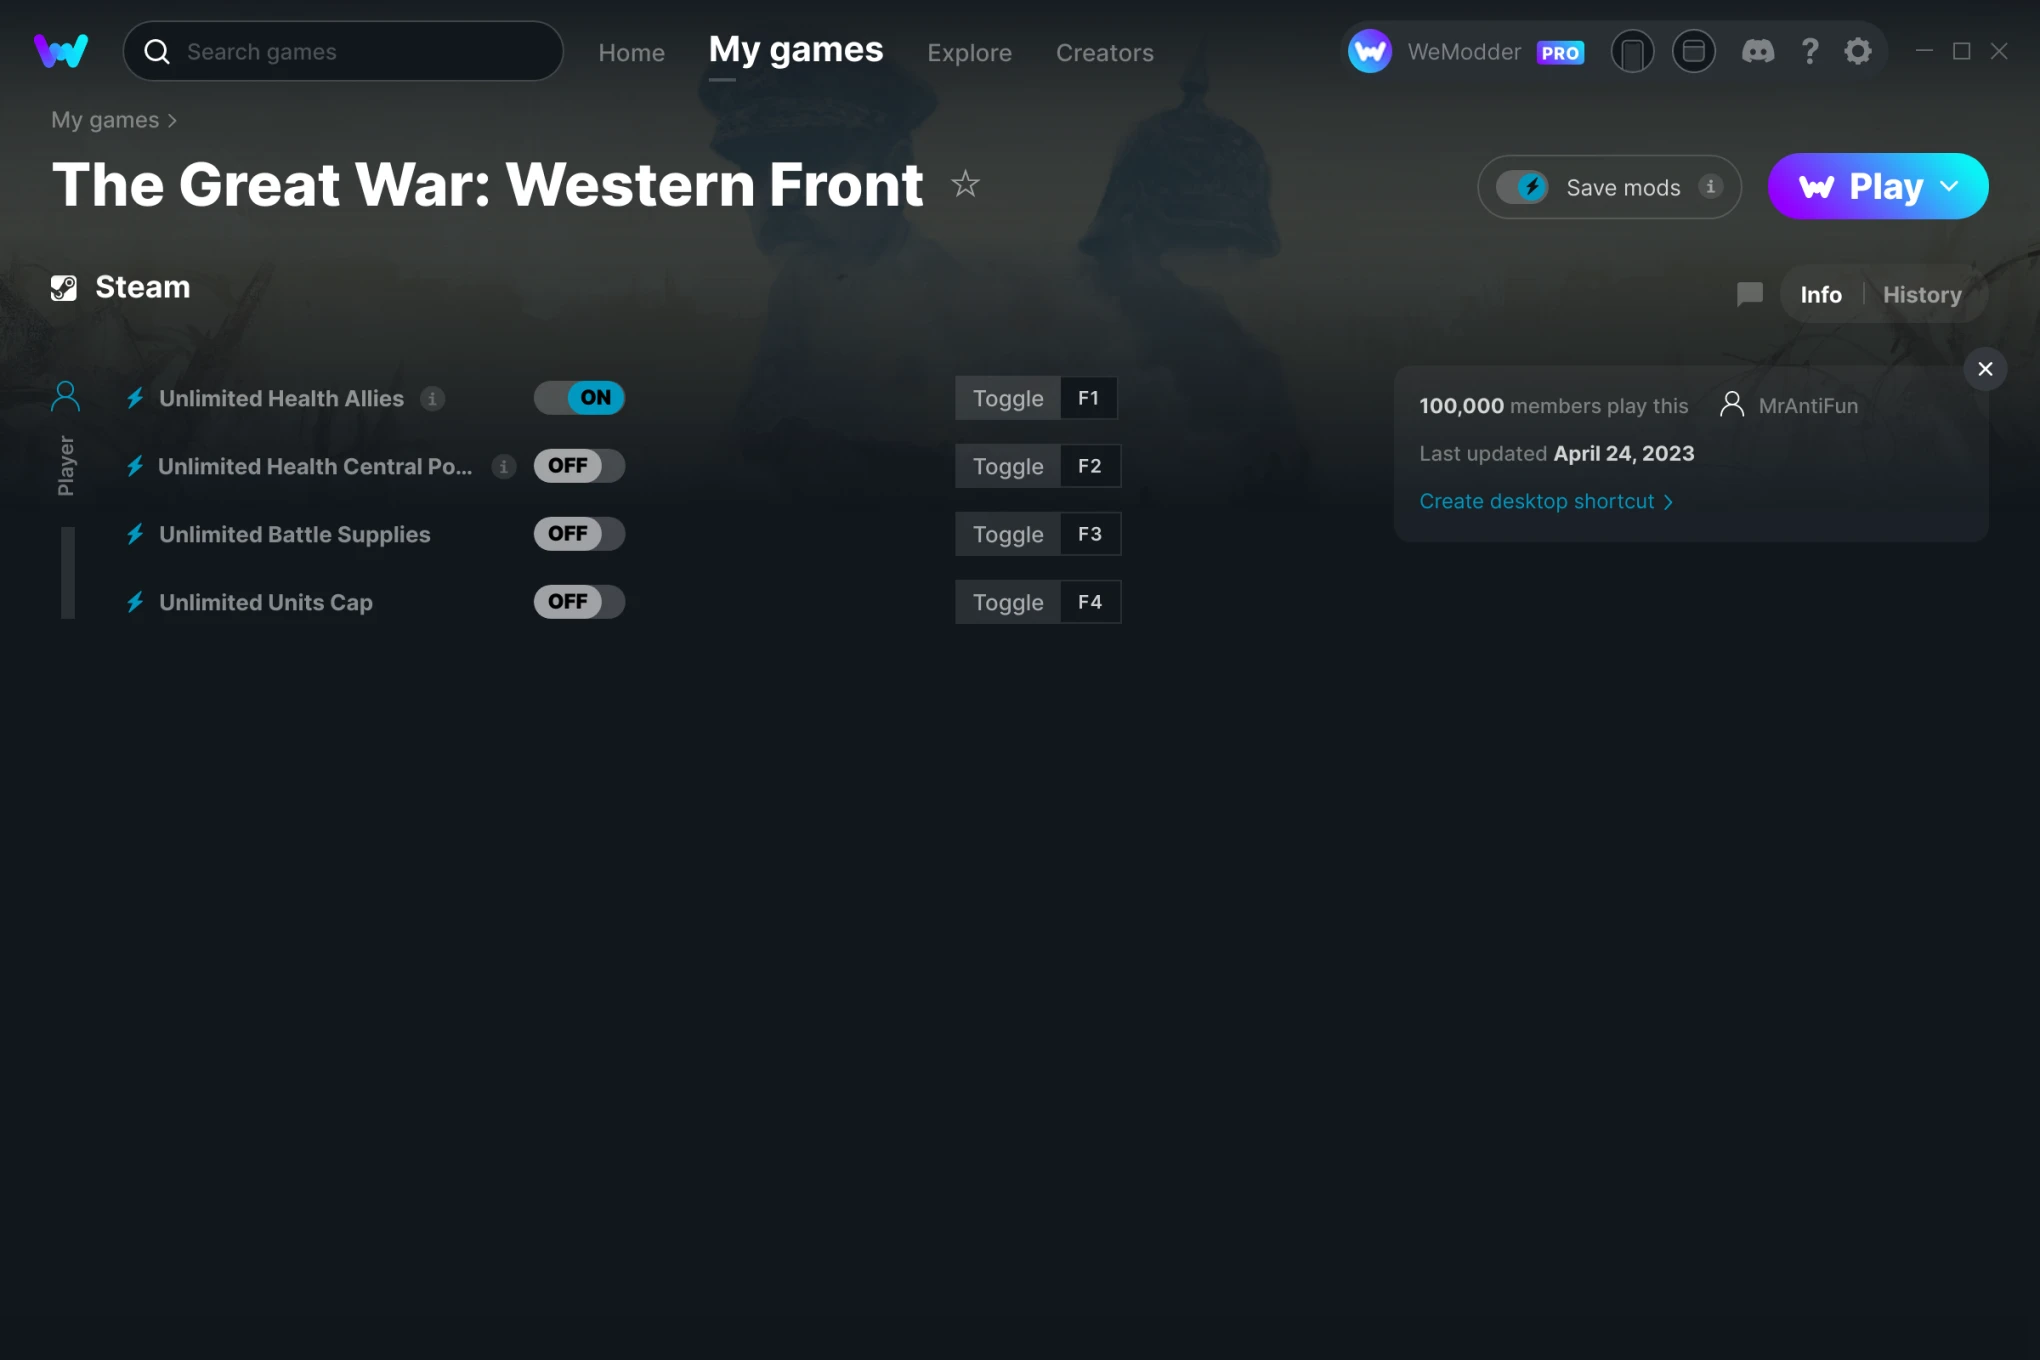Click the info icon on Save mods
The image size is (2040, 1360).
tap(1711, 186)
